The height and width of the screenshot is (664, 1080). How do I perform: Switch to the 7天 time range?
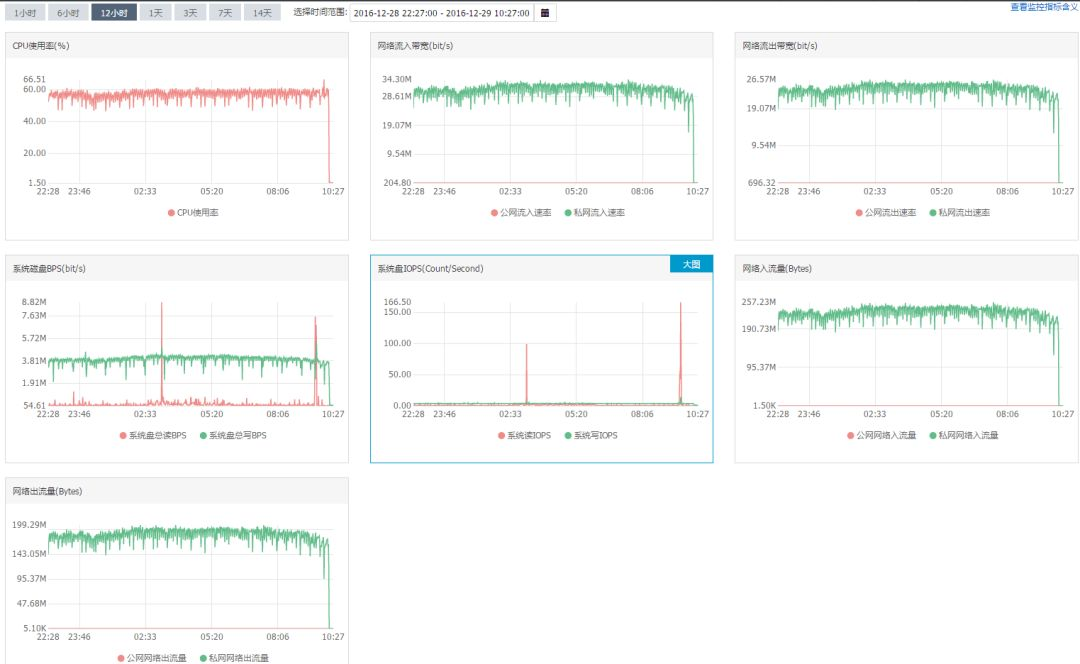coord(225,12)
